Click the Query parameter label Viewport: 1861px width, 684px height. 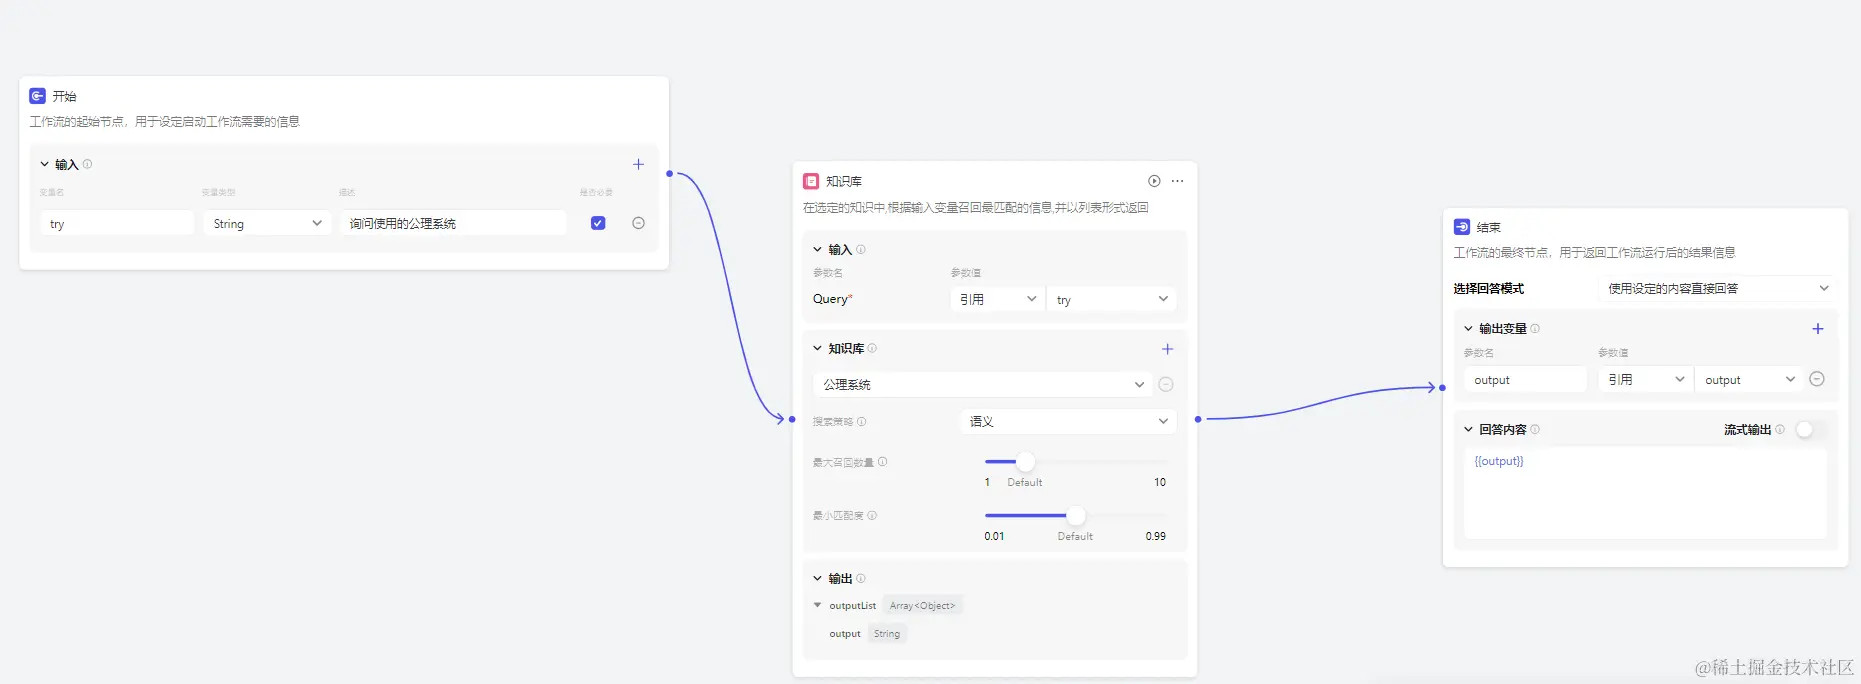pos(832,299)
